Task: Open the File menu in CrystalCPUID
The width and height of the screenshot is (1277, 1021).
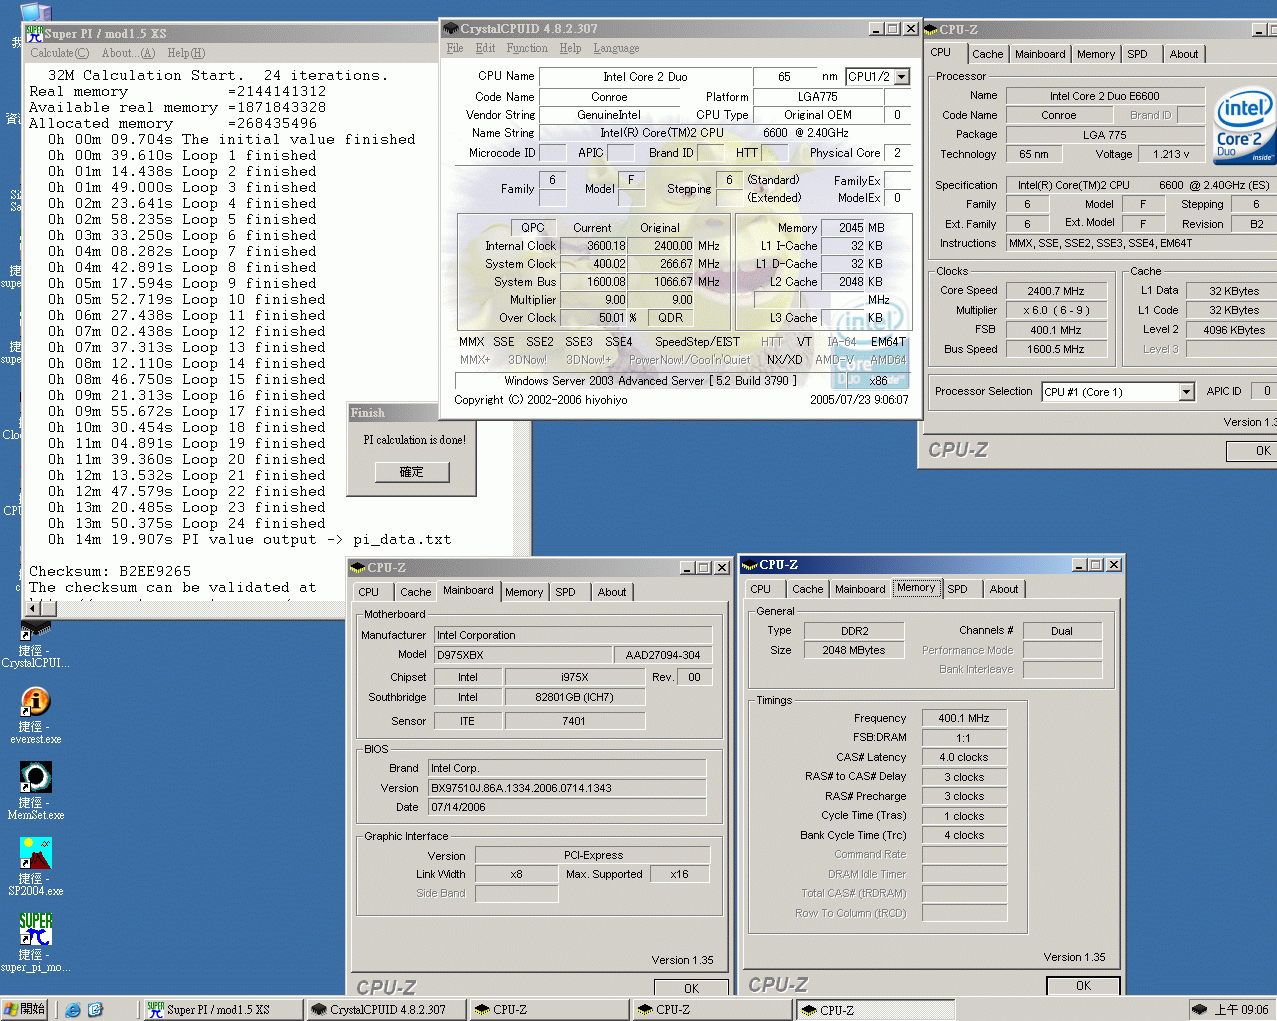Action: pyautogui.click(x=455, y=48)
